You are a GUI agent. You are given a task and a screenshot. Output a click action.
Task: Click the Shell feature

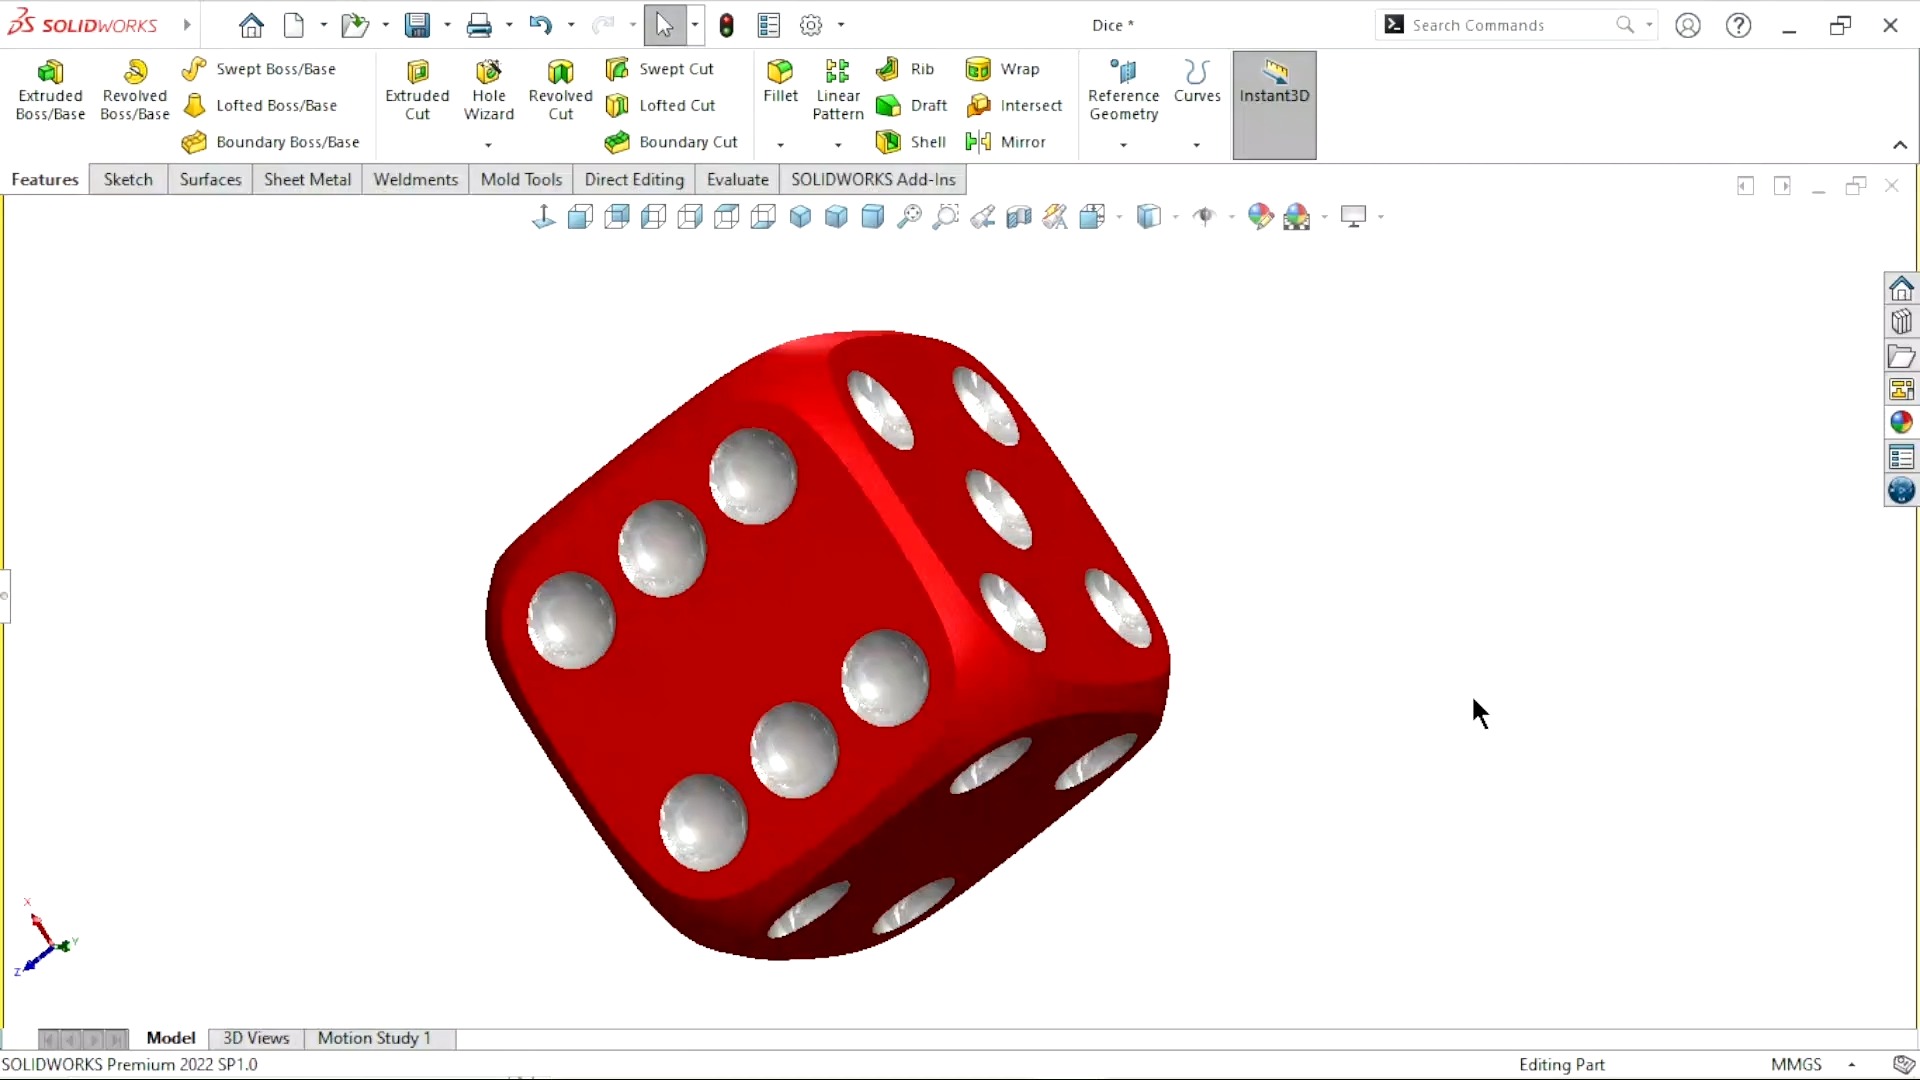(x=911, y=142)
